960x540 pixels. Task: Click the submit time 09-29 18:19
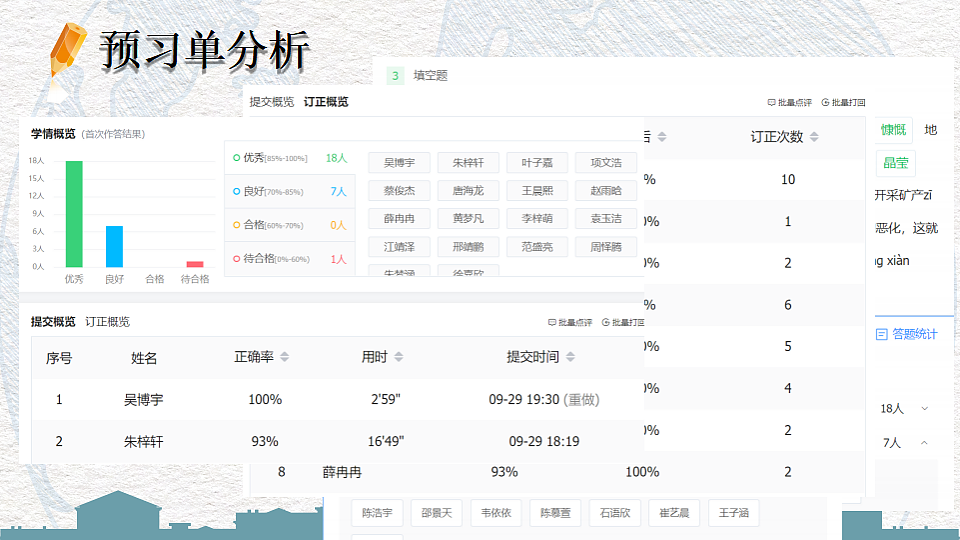(544, 441)
